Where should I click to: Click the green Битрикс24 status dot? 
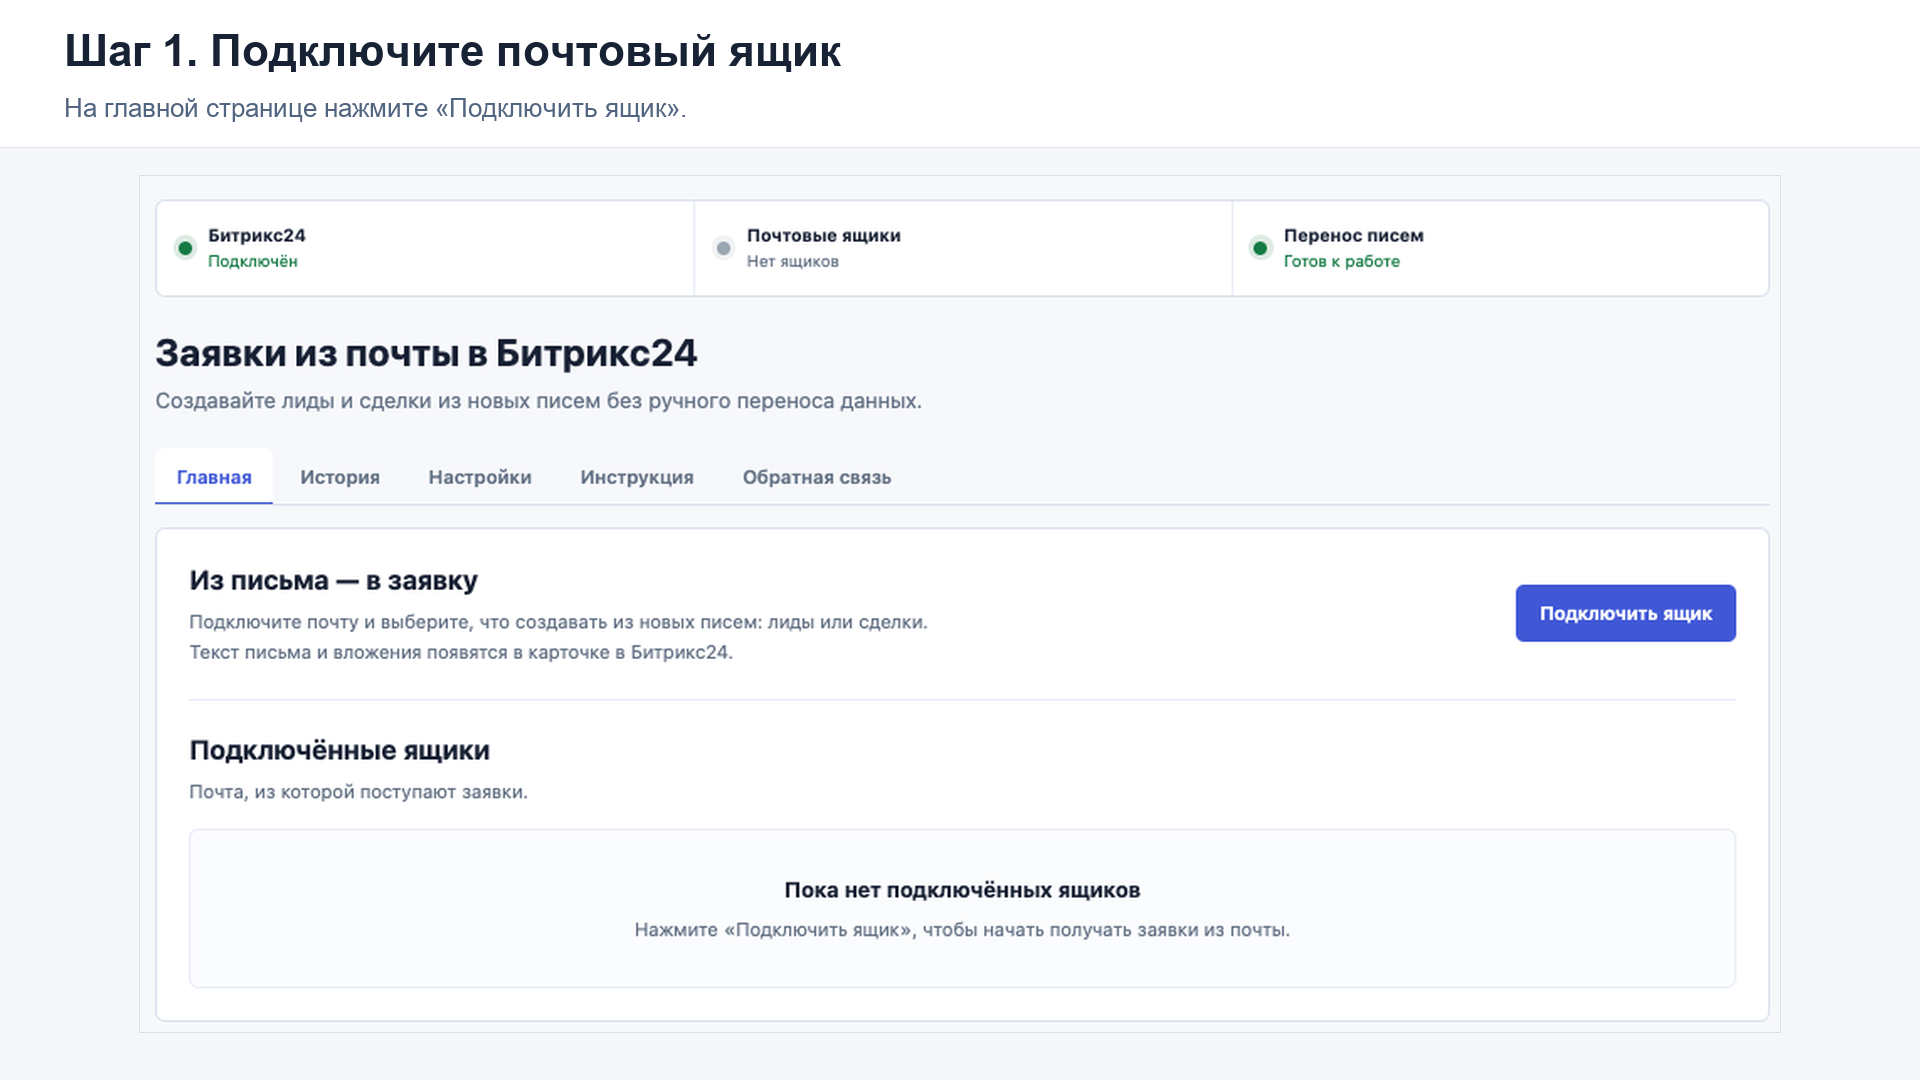(185, 248)
